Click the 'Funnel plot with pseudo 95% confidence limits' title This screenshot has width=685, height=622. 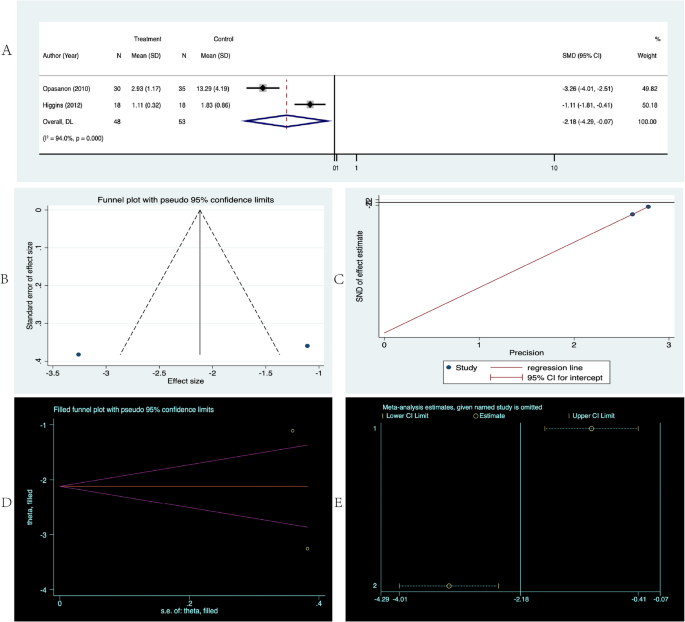point(186,200)
